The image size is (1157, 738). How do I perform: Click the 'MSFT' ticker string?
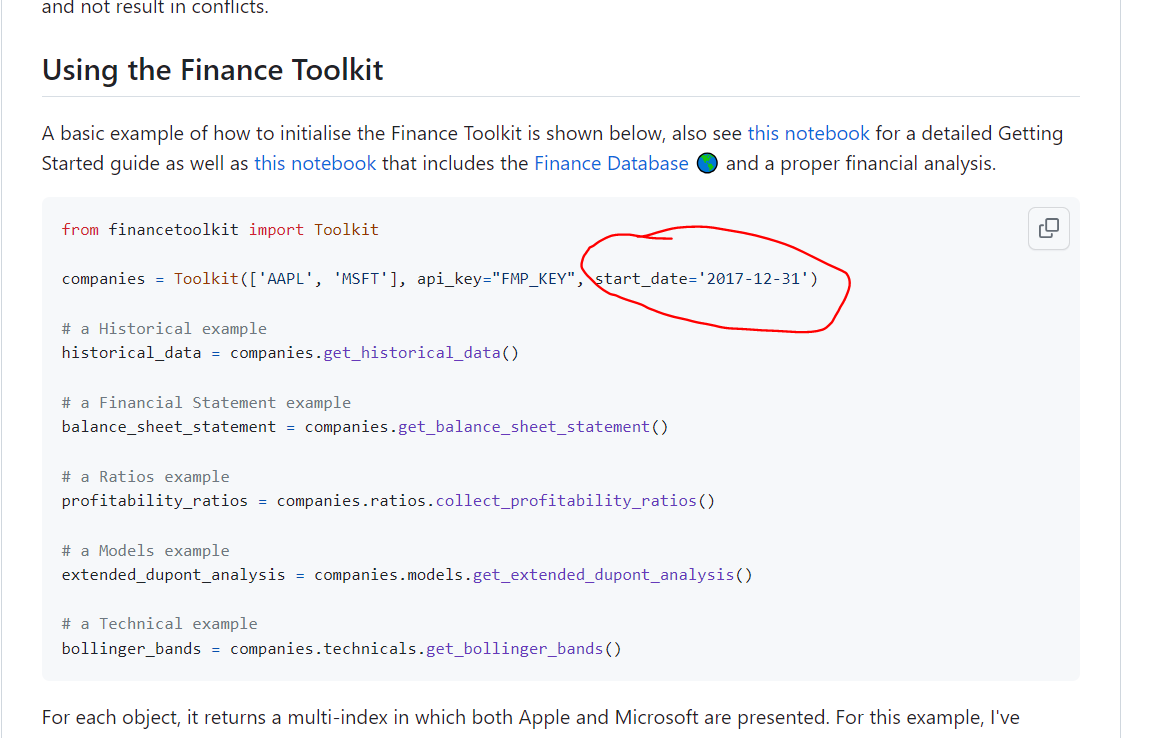(359, 278)
